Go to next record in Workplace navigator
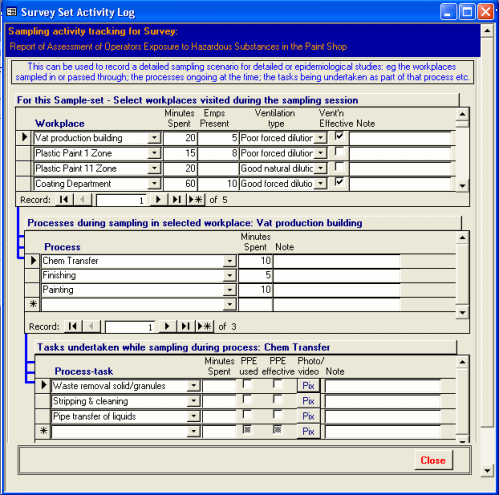This screenshot has width=499, height=495. click(158, 200)
